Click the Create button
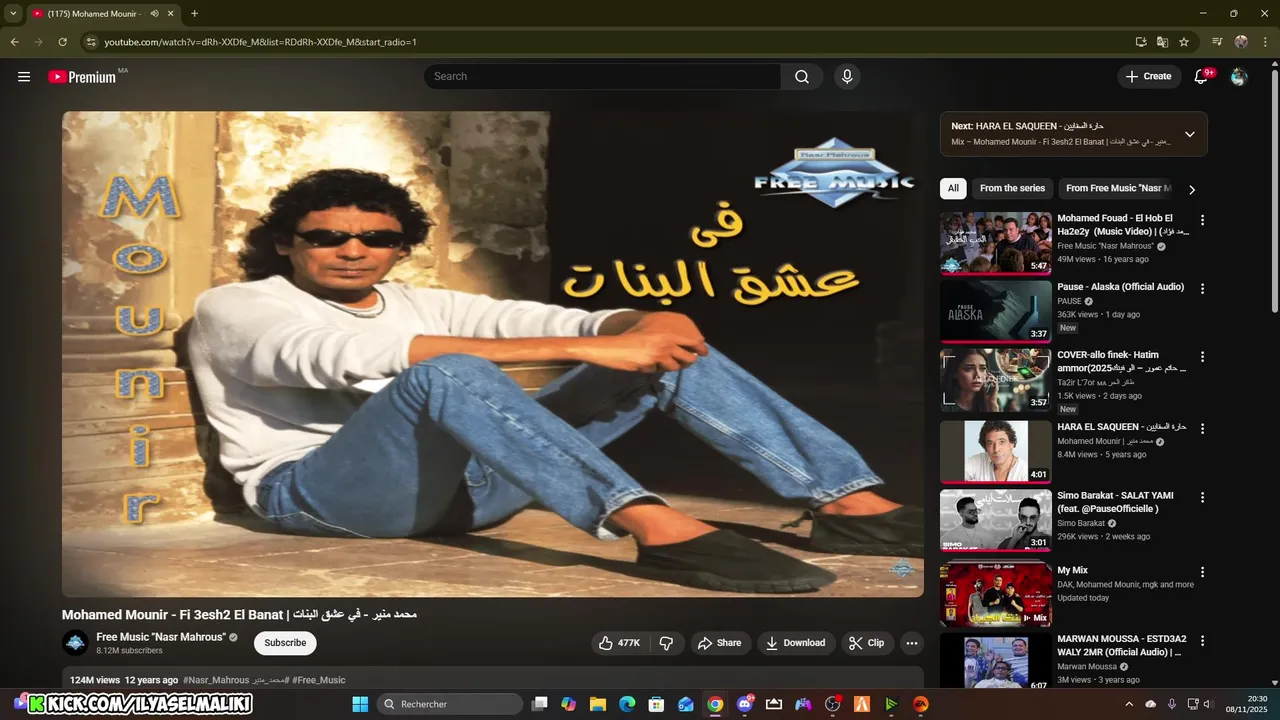The image size is (1280, 720). click(x=1149, y=77)
